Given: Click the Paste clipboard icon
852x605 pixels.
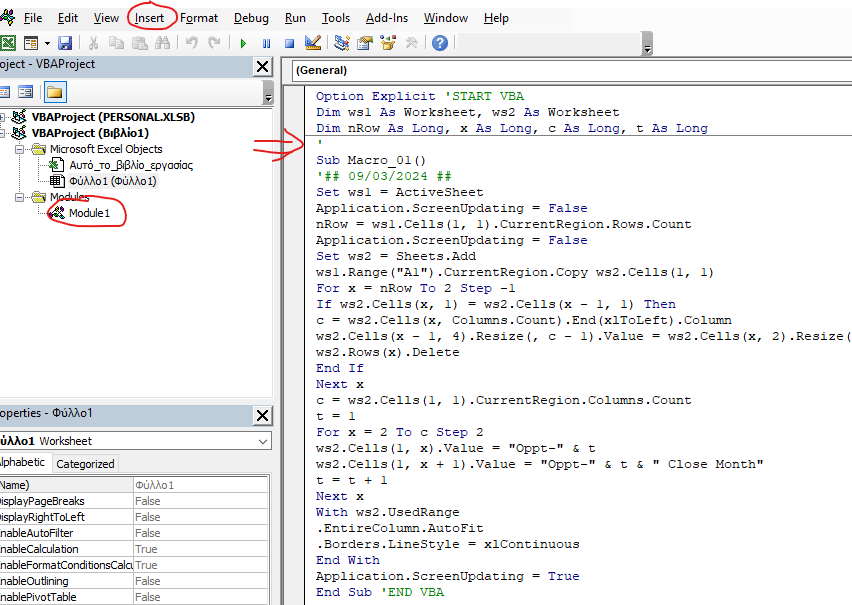Looking at the screenshot, I should click(140, 43).
